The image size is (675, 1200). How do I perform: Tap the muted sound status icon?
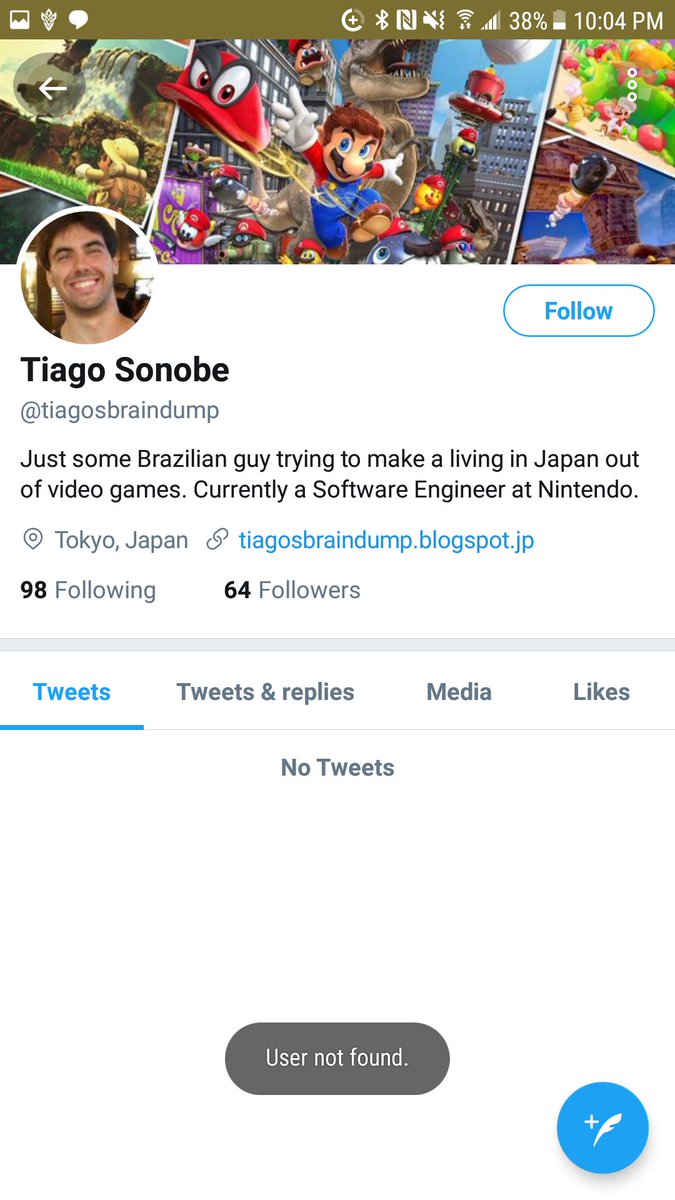pos(434,19)
